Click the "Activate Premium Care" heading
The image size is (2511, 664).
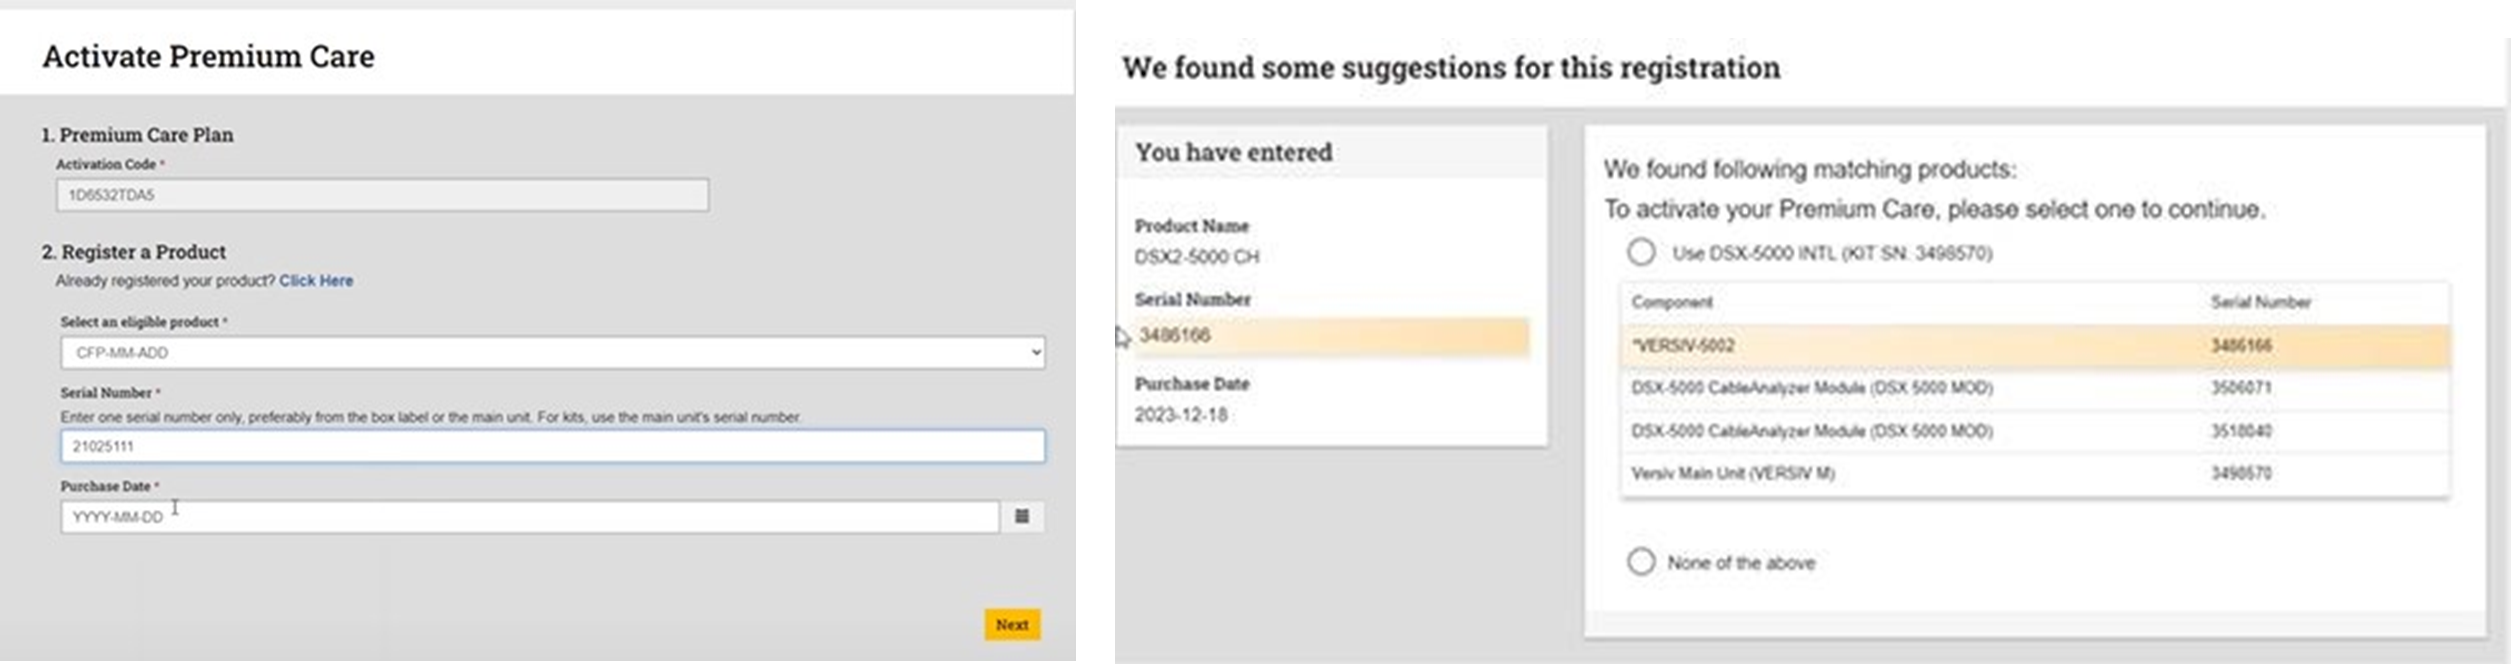[x=206, y=56]
